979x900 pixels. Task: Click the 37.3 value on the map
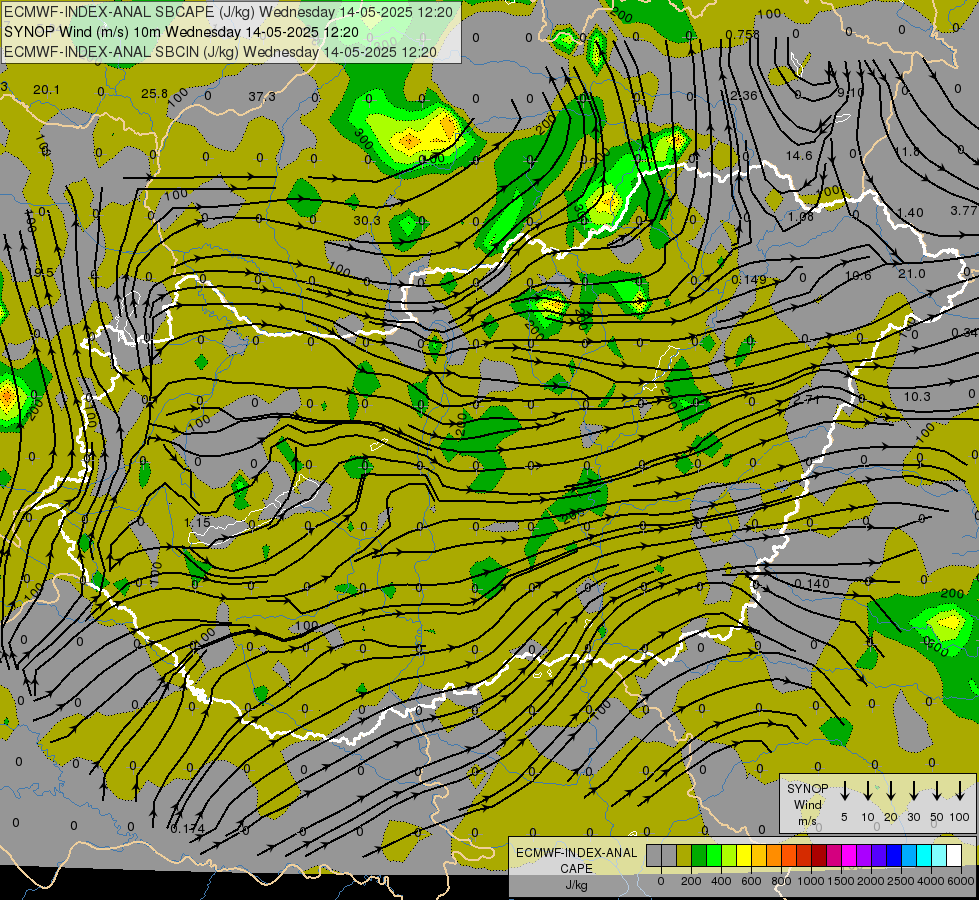262,96
